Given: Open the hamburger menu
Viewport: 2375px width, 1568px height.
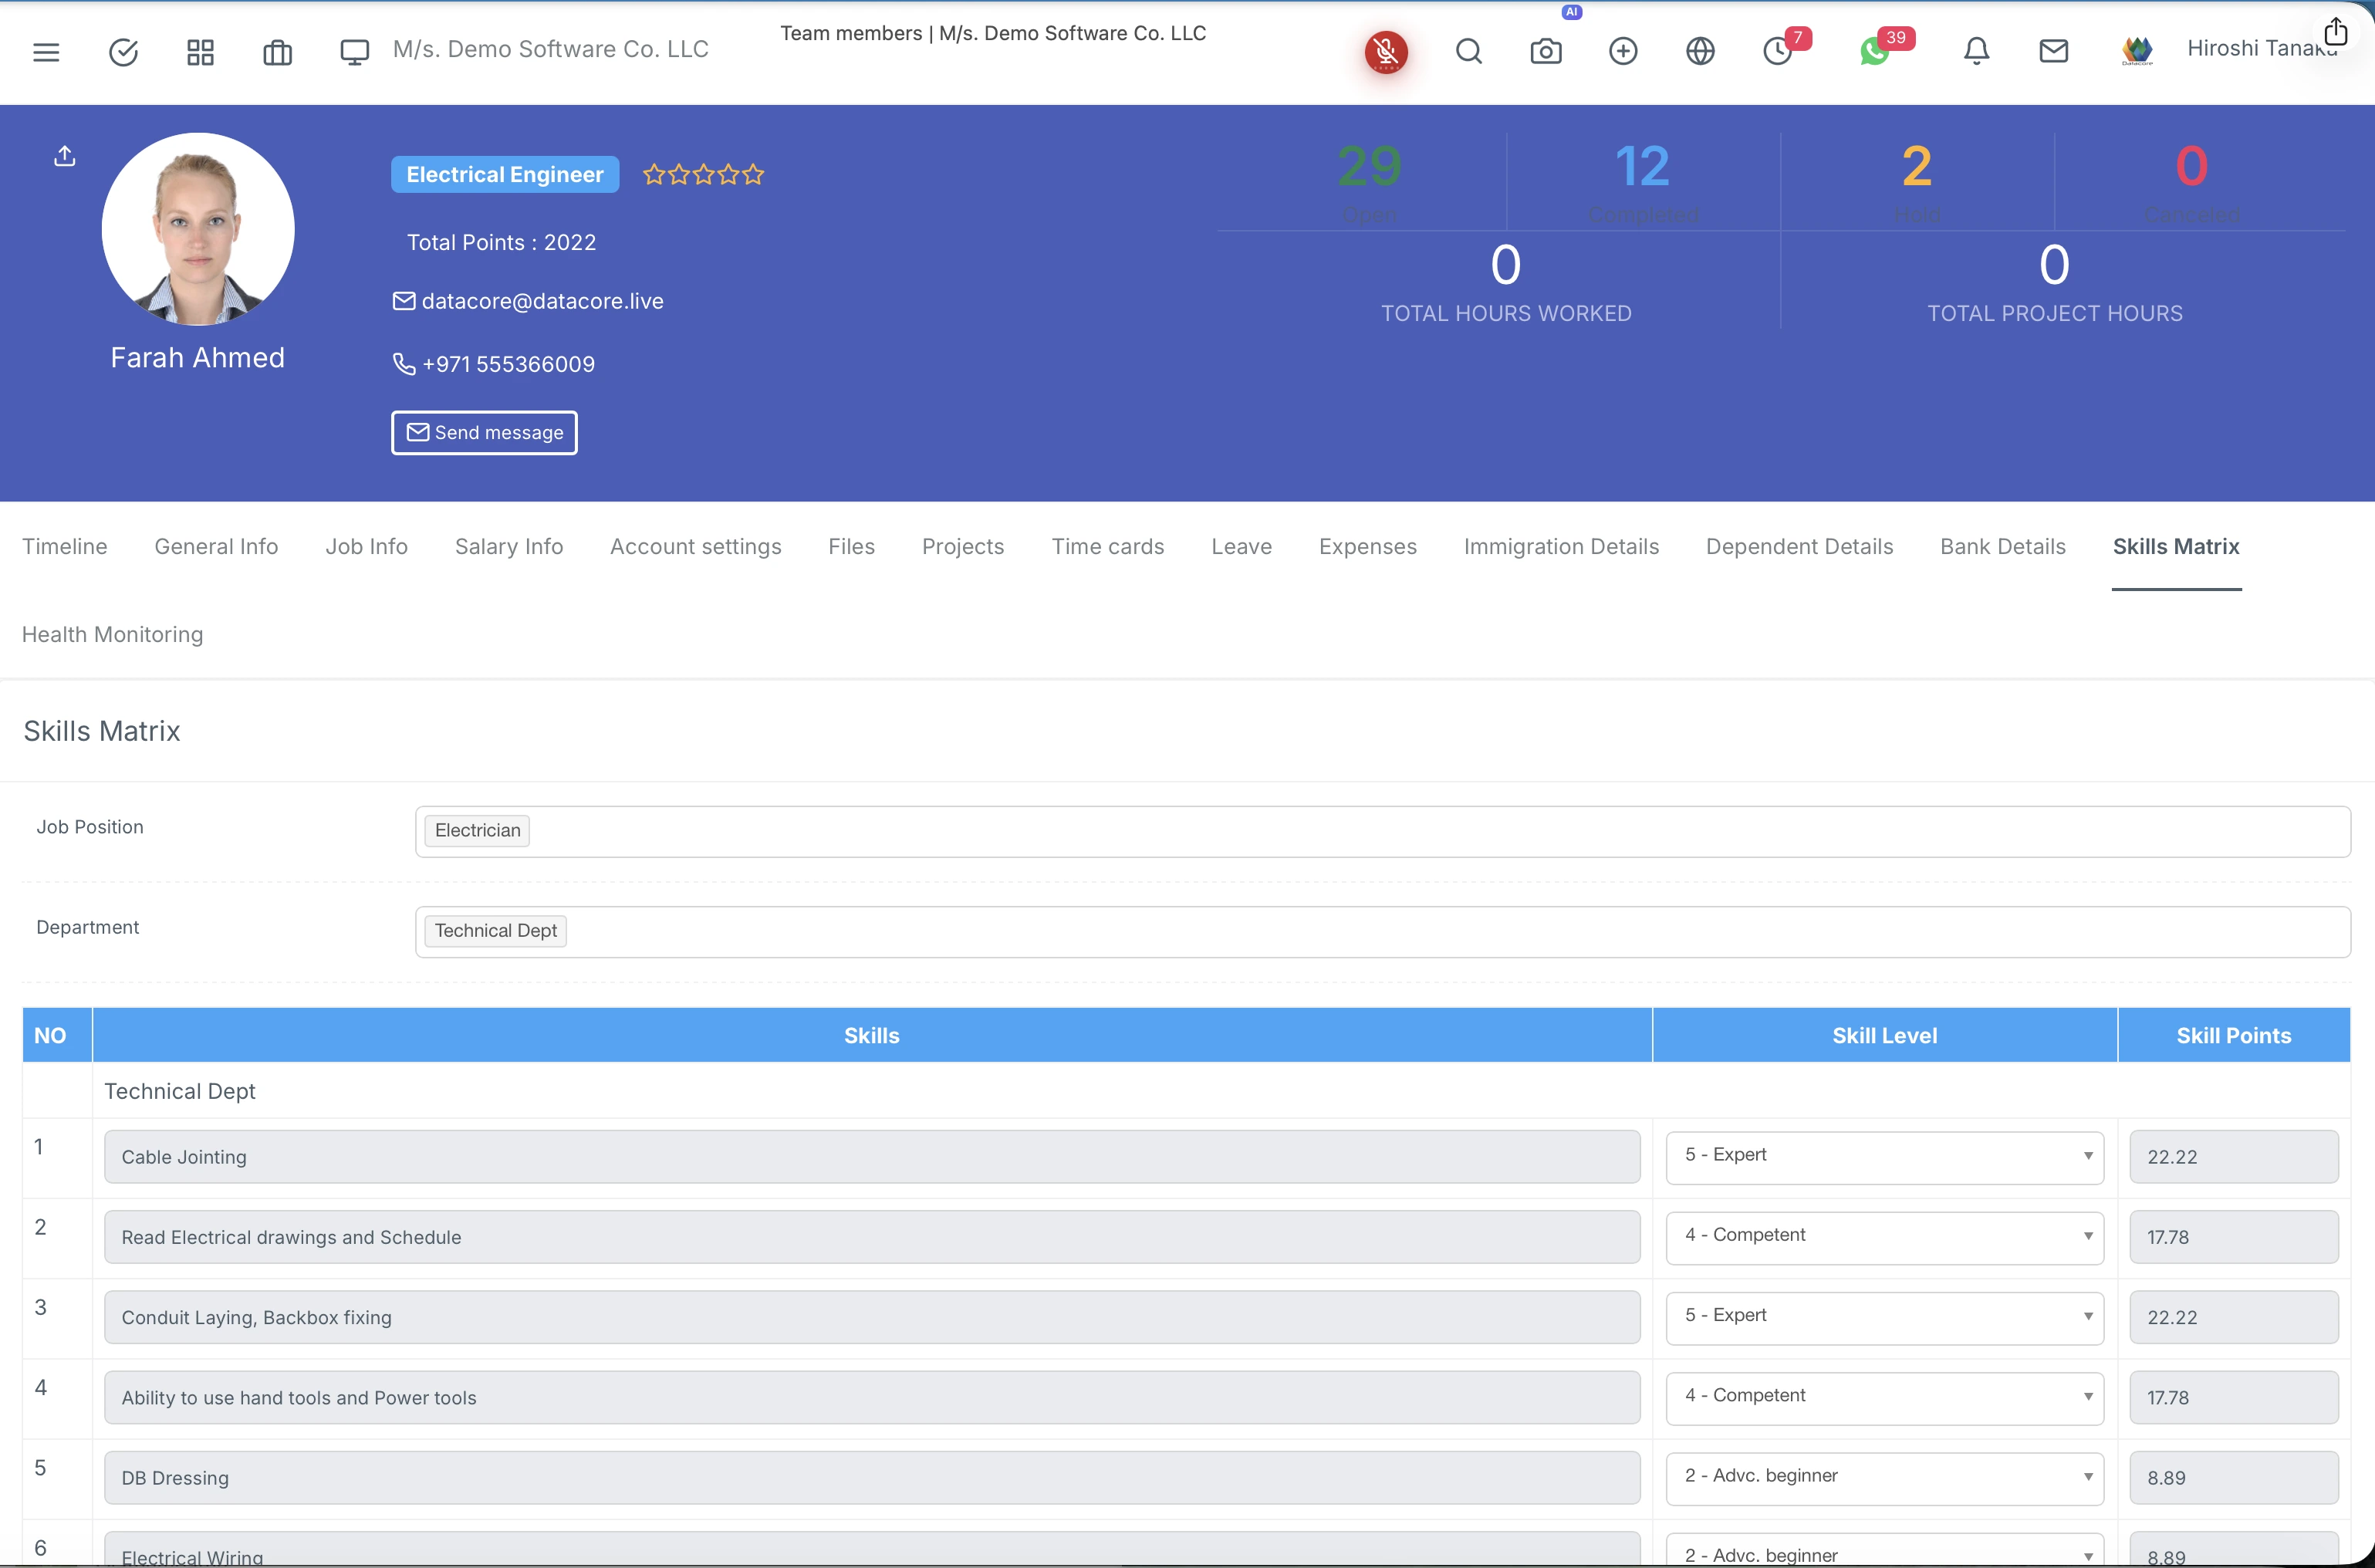Looking at the screenshot, I should click(46, 52).
